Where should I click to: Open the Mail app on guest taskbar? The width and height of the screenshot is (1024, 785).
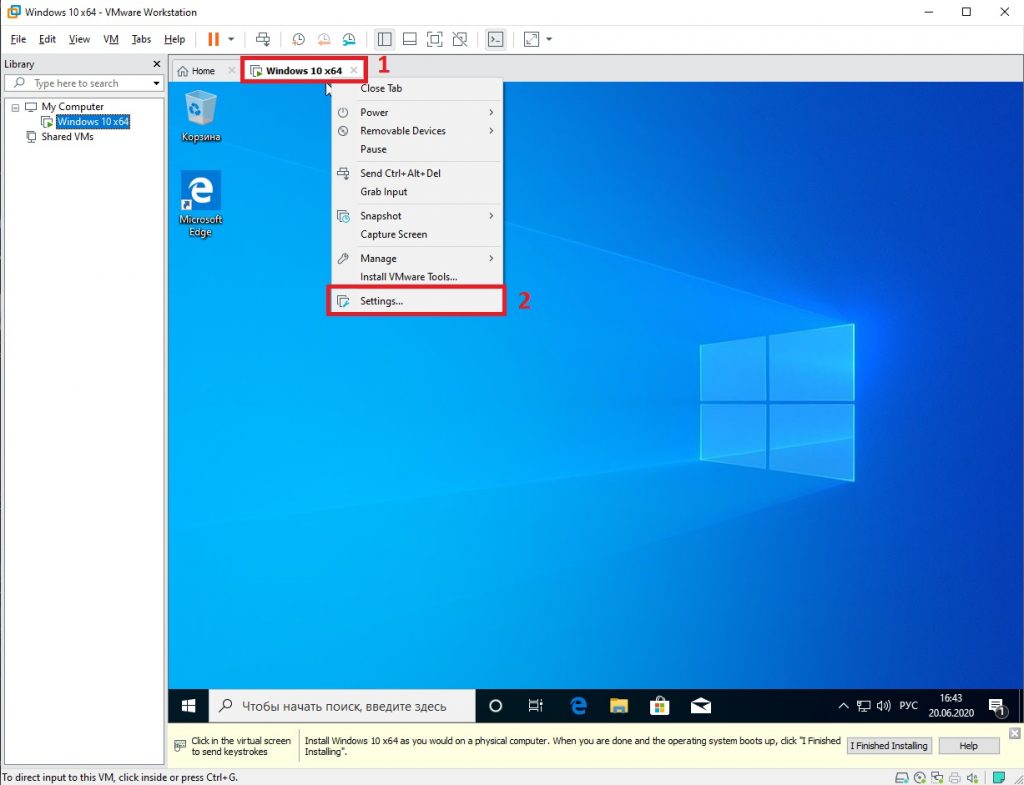click(701, 706)
